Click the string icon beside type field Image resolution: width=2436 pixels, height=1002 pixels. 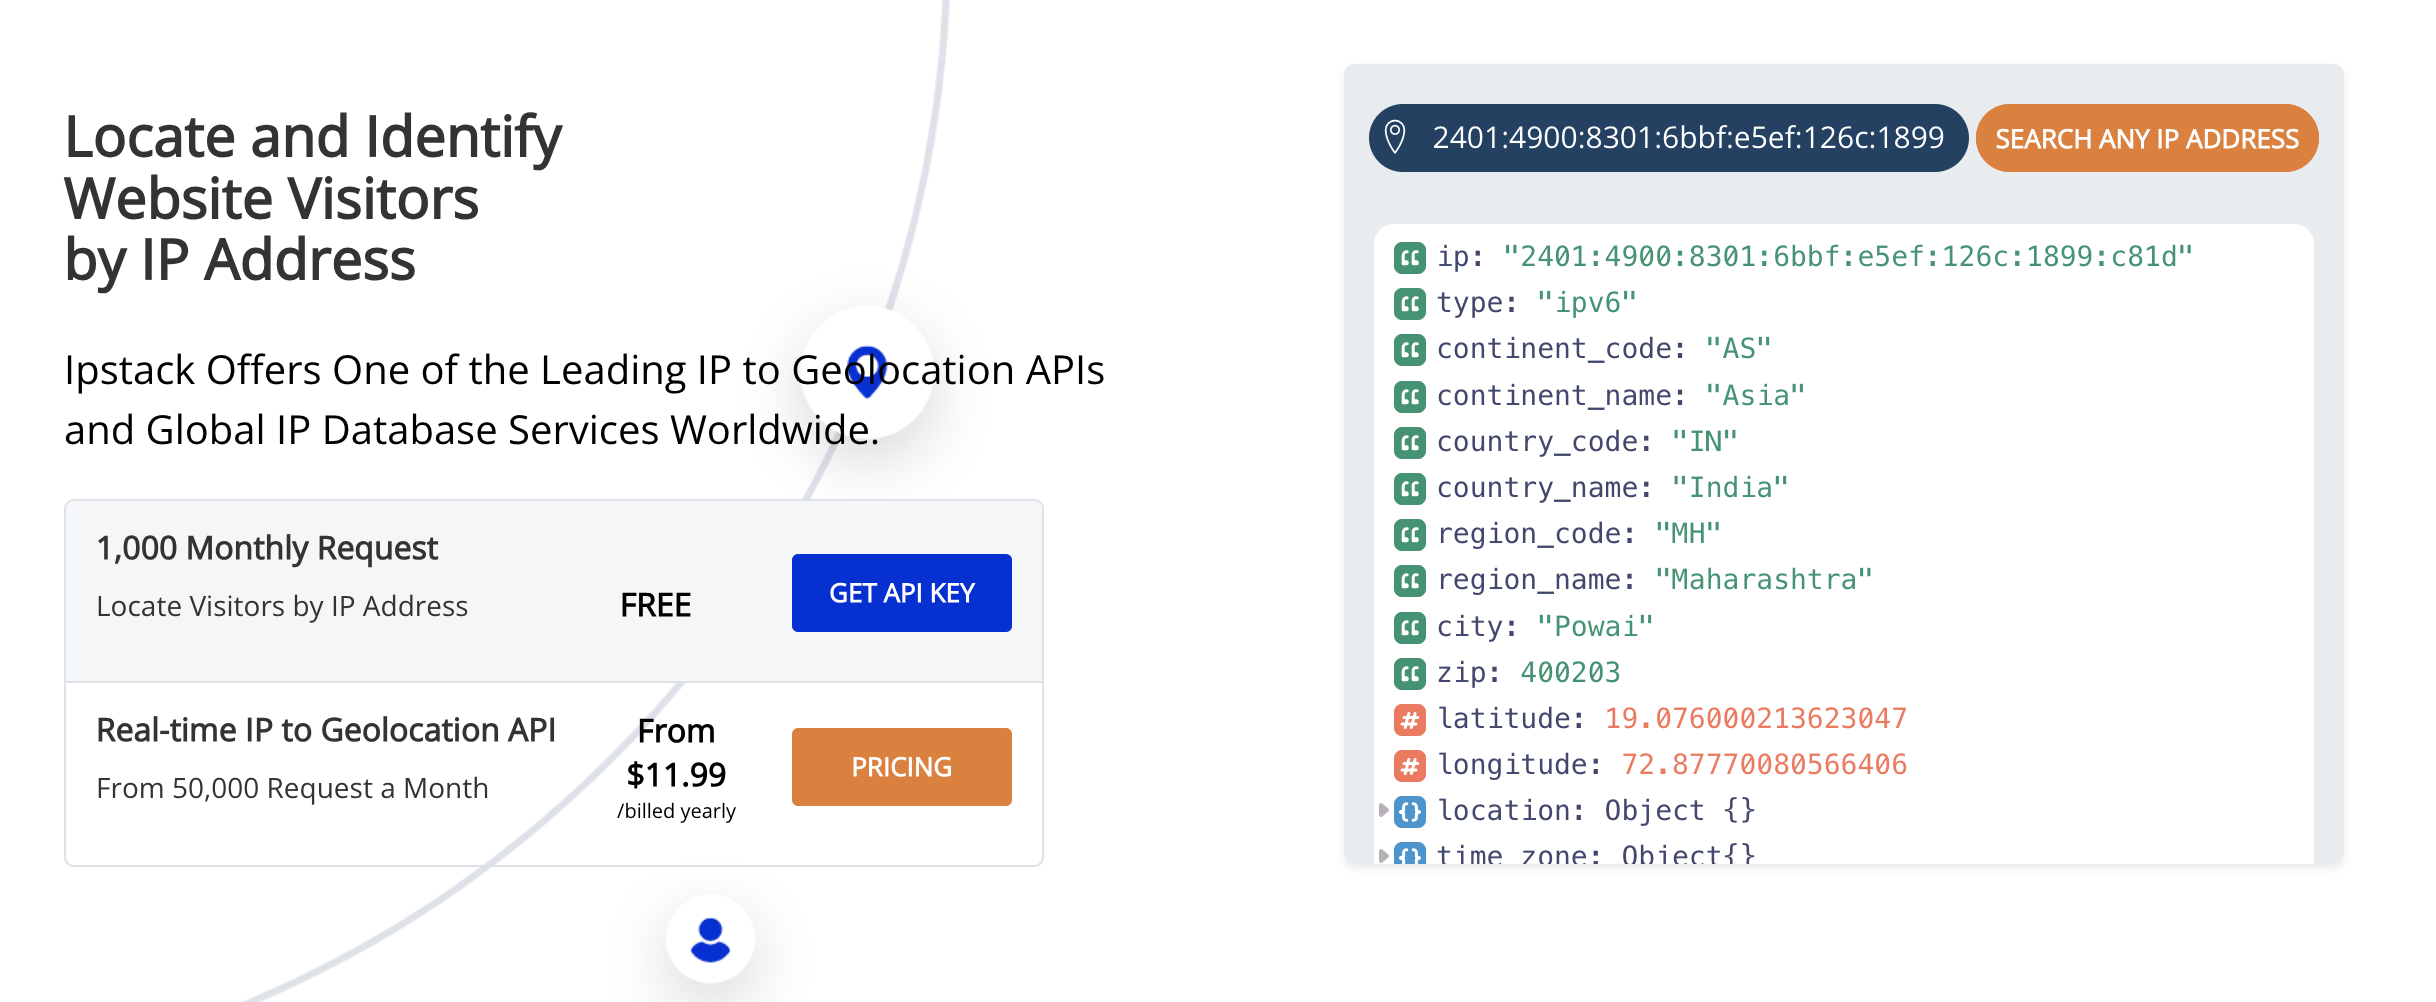click(x=1409, y=303)
